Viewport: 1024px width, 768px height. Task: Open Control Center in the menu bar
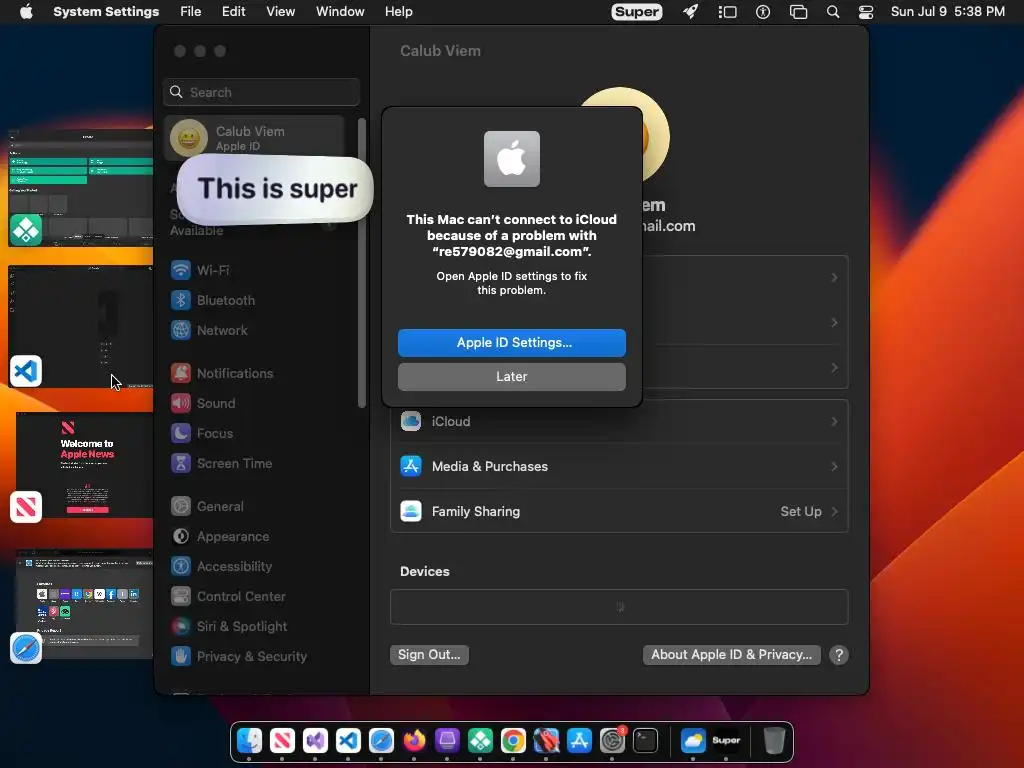click(x=866, y=12)
